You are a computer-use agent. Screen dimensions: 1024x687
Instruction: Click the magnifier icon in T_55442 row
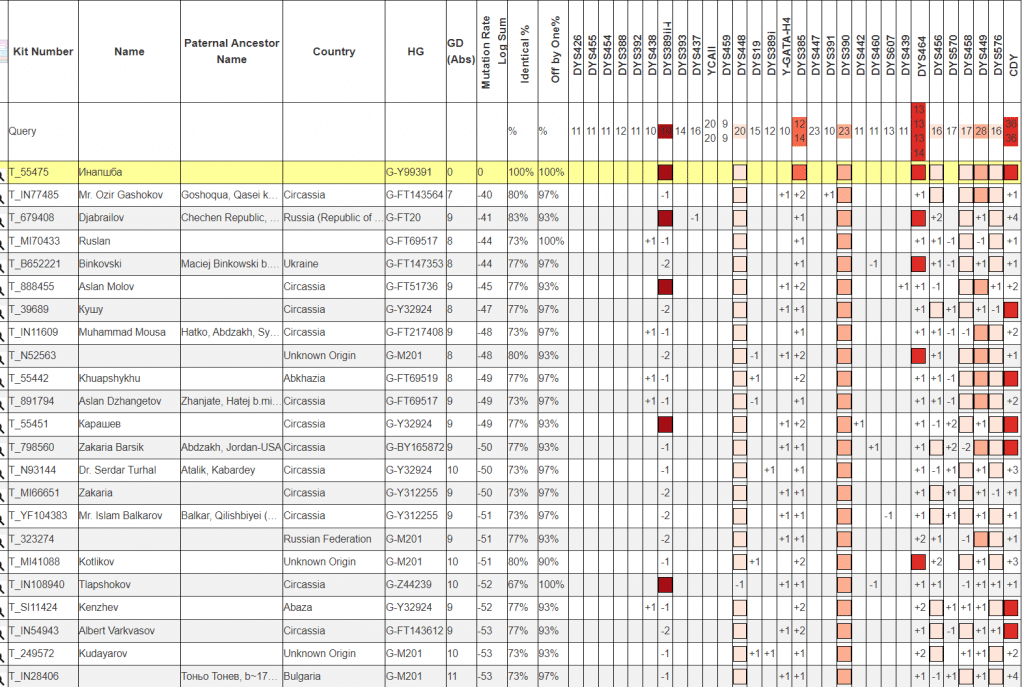[x=3, y=380]
